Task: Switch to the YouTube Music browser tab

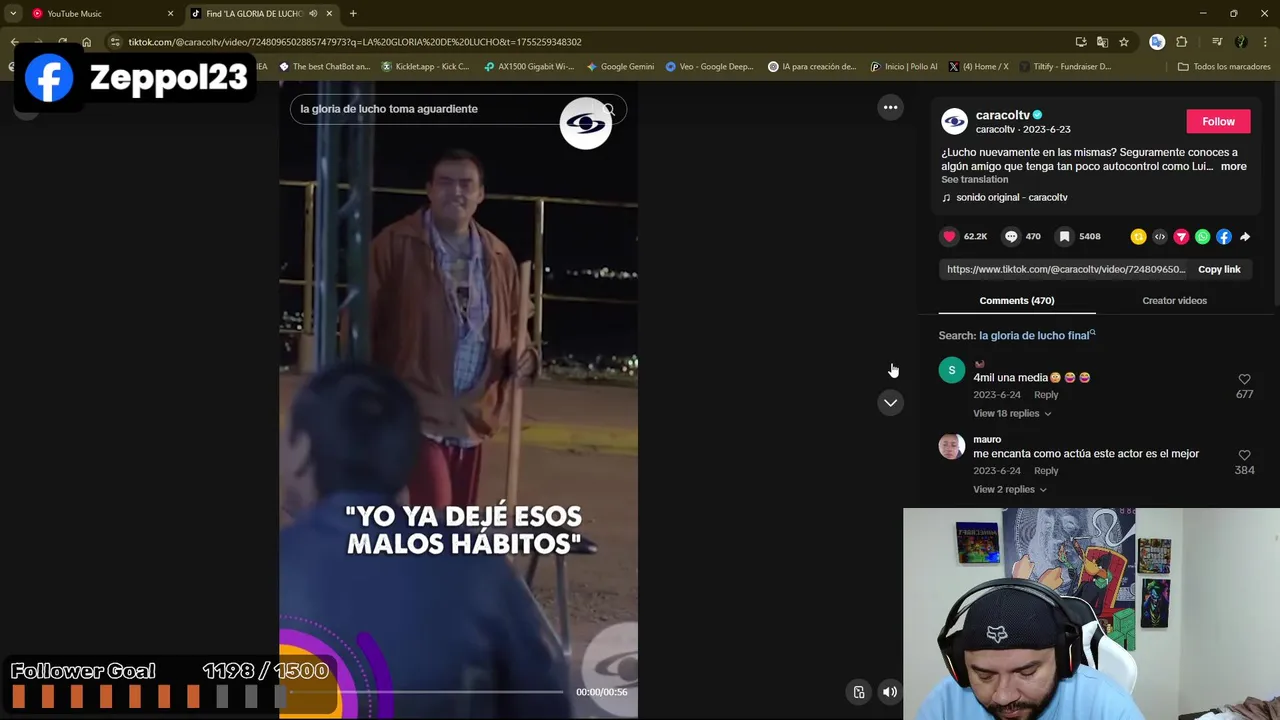Action: (x=99, y=14)
